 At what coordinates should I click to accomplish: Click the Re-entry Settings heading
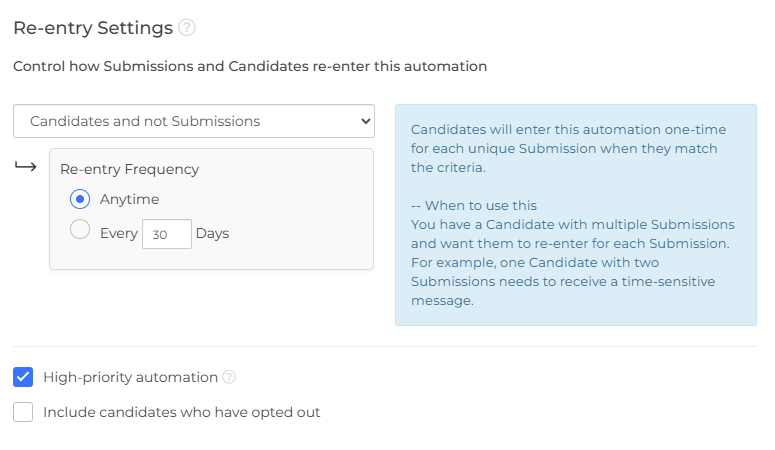pyautogui.click(x=93, y=28)
